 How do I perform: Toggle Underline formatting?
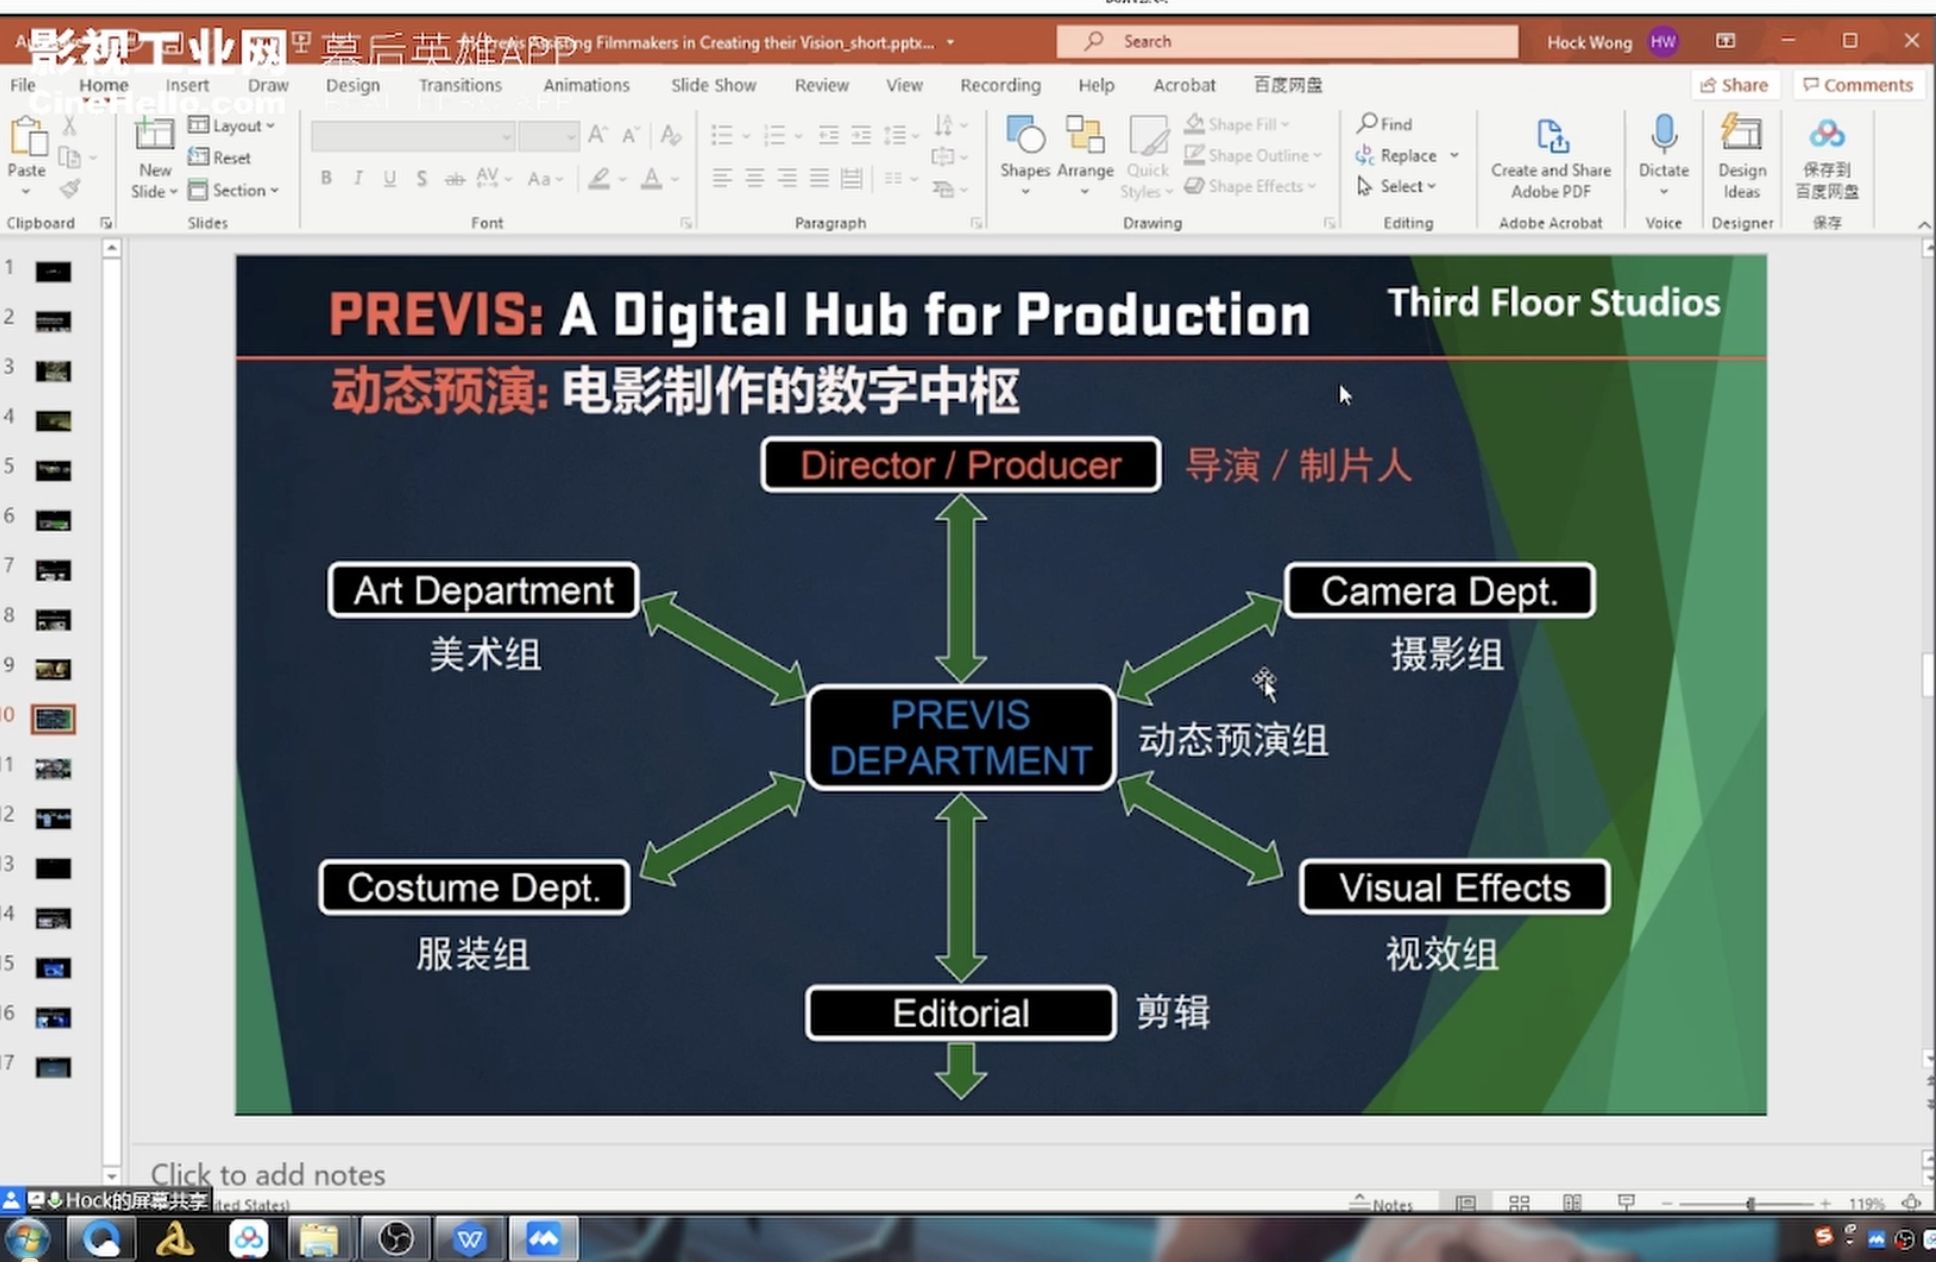coord(390,178)
